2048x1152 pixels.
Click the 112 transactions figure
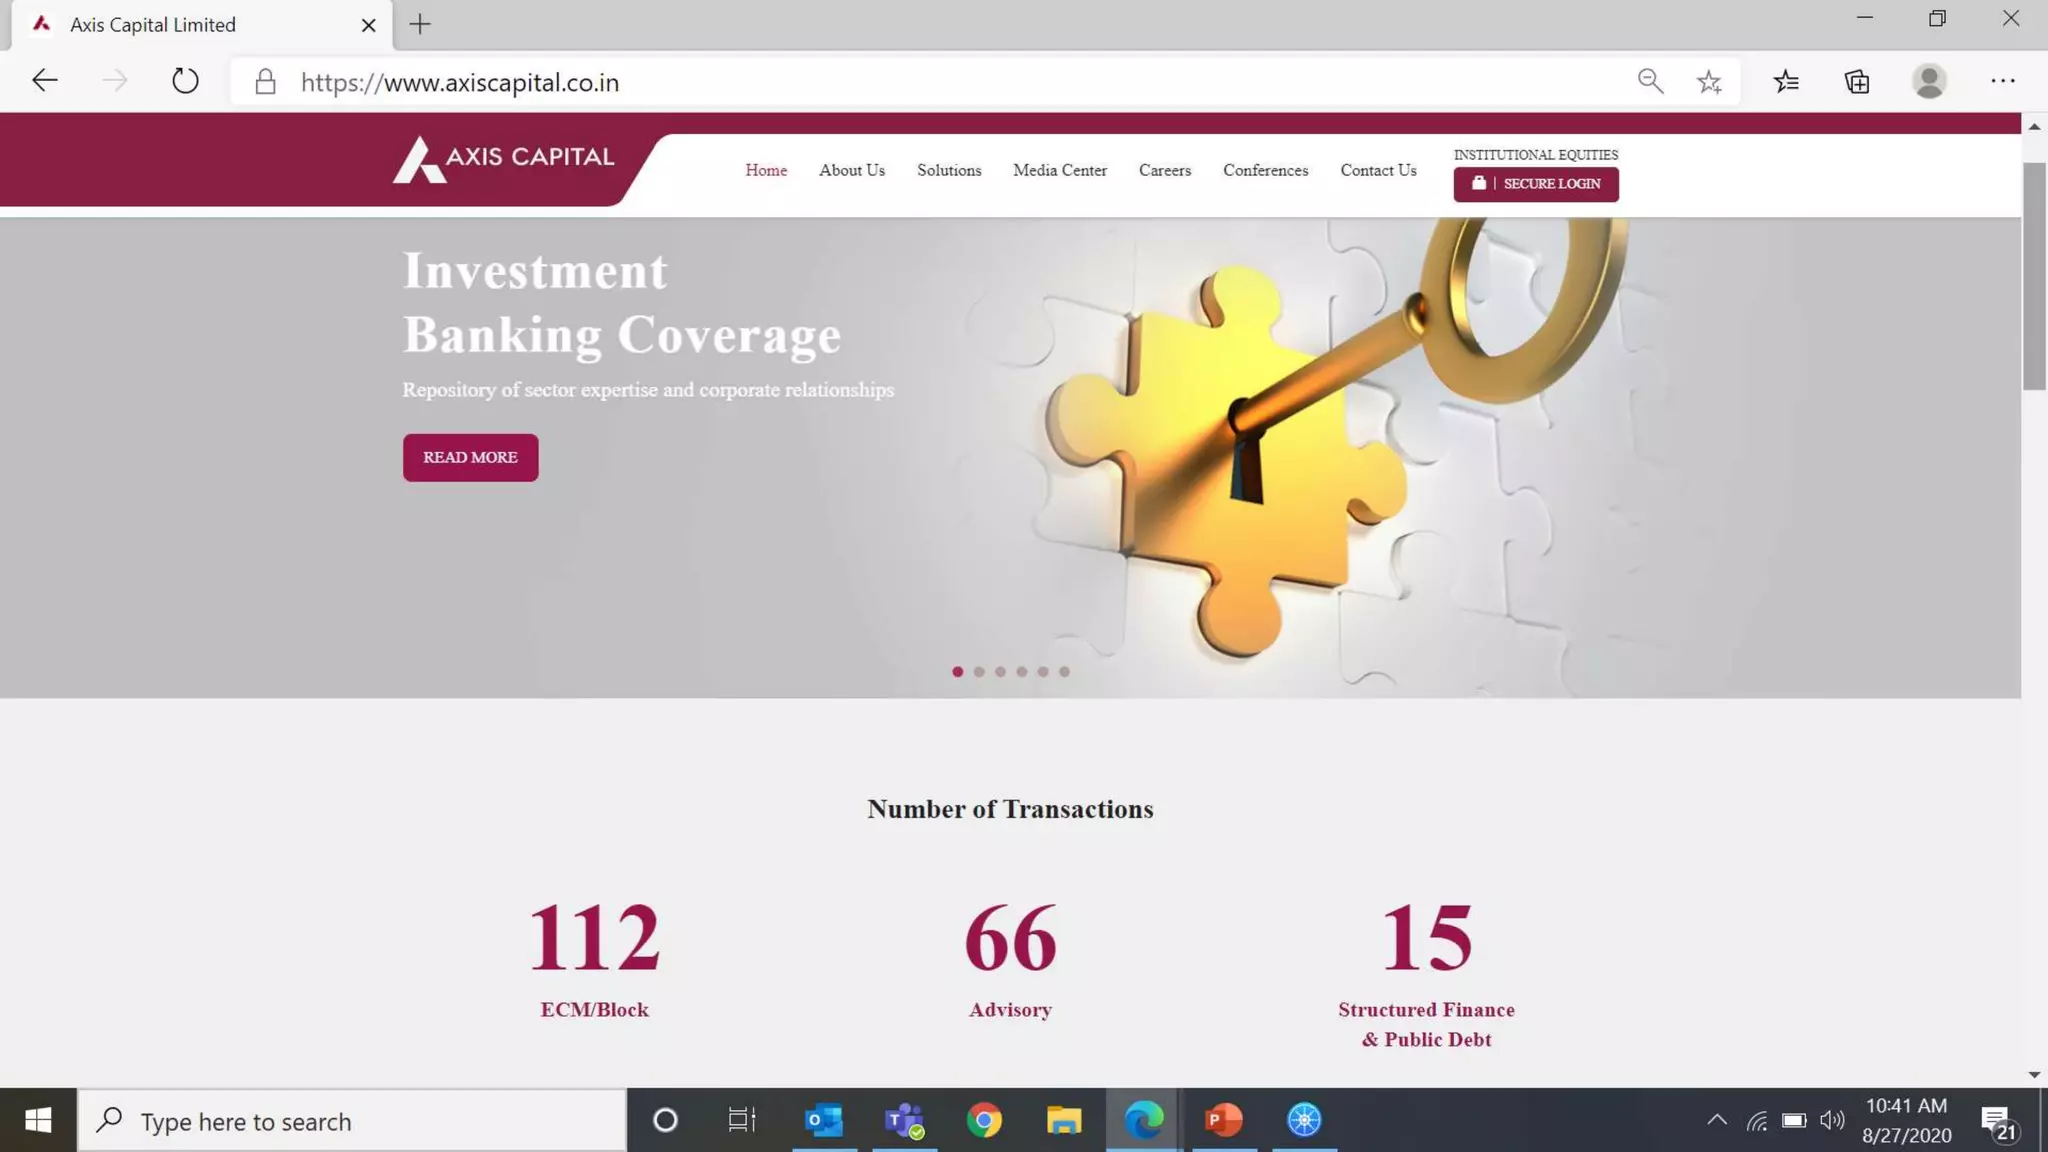coord(594,938)
